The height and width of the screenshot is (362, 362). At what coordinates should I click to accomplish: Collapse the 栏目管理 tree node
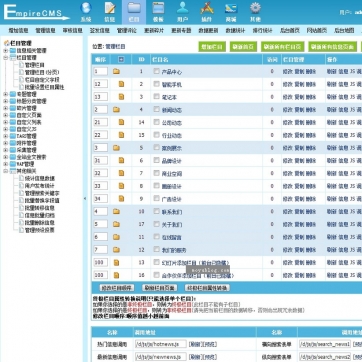[x=5, y=58]
